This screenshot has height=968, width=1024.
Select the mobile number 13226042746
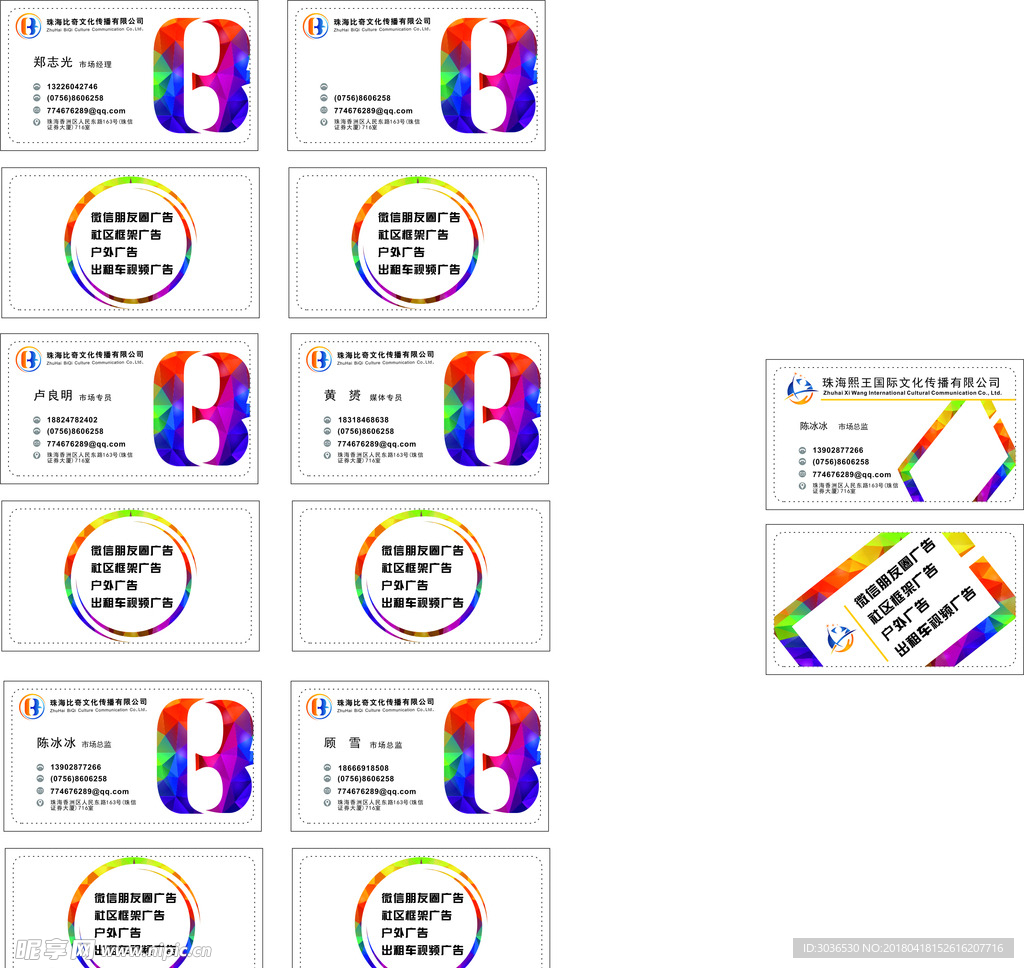[72, 86]
